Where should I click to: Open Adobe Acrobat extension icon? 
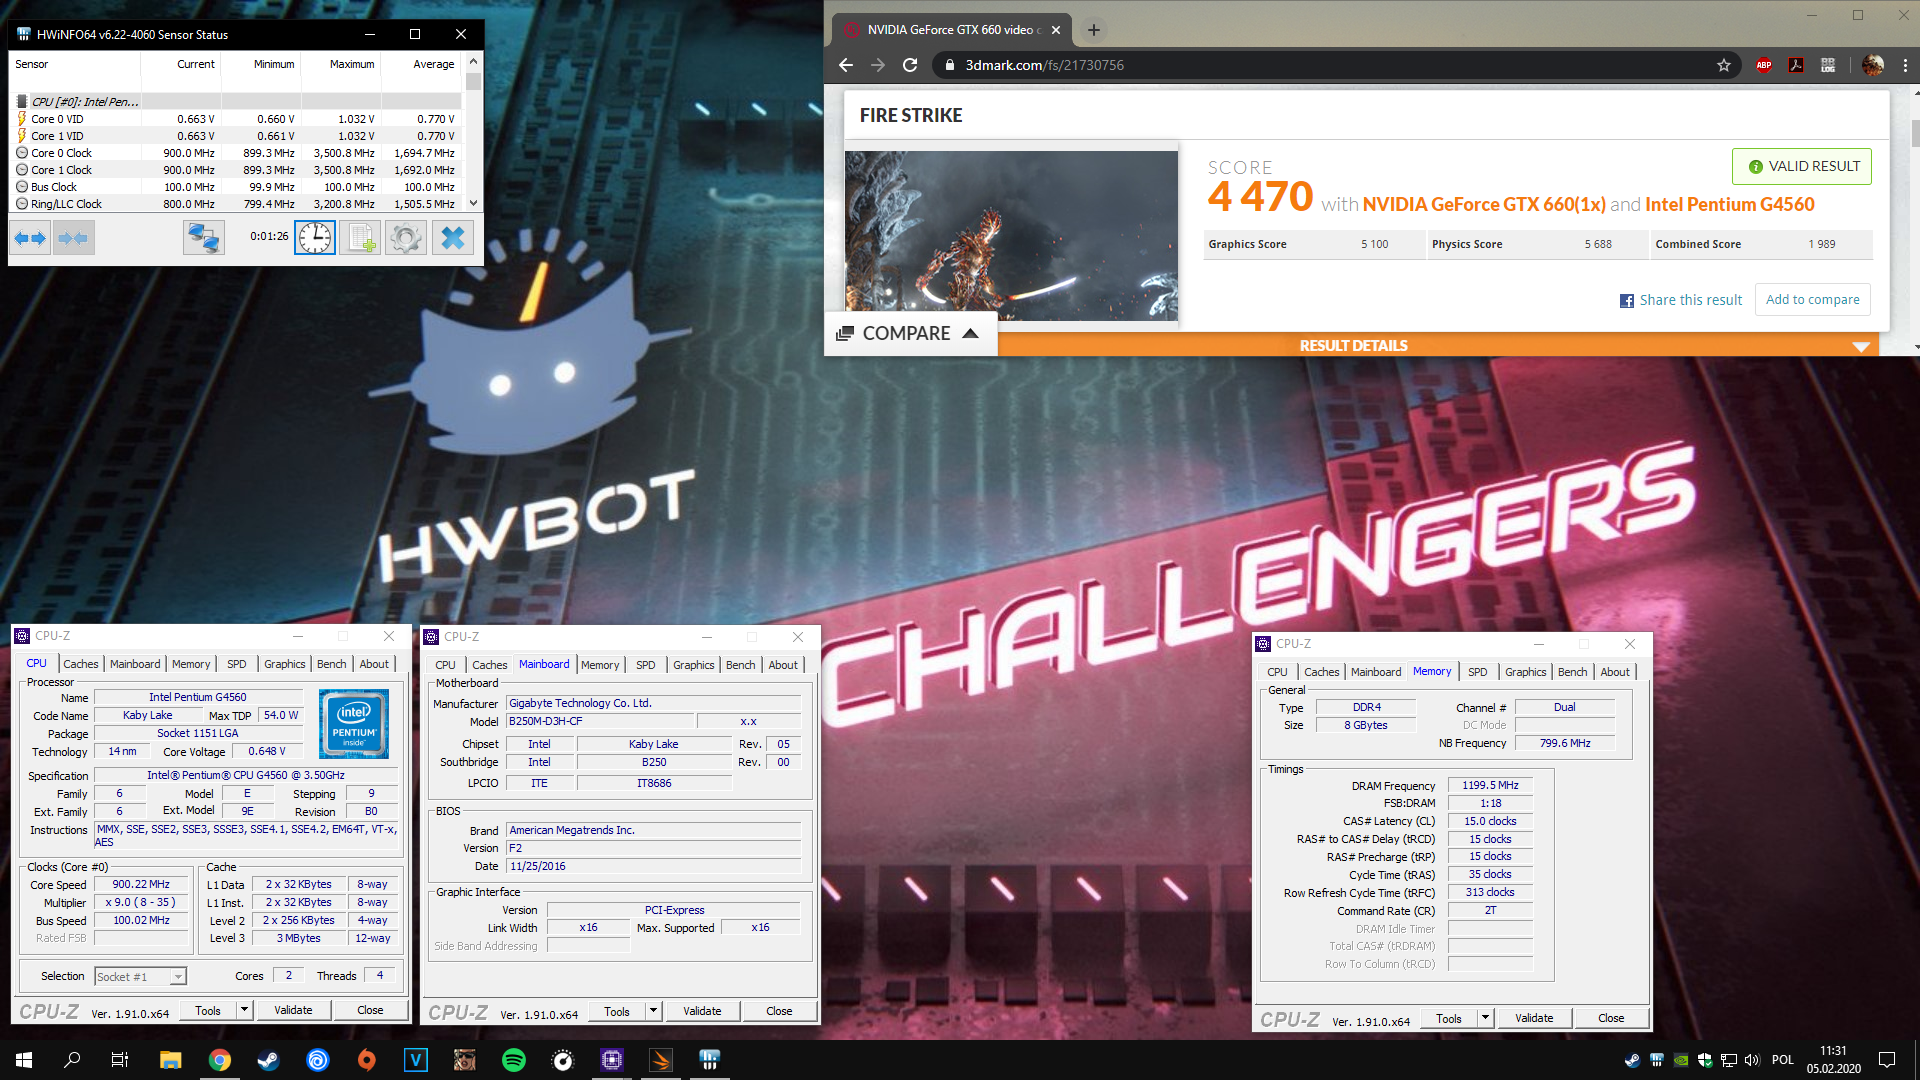pos(1796,65)
